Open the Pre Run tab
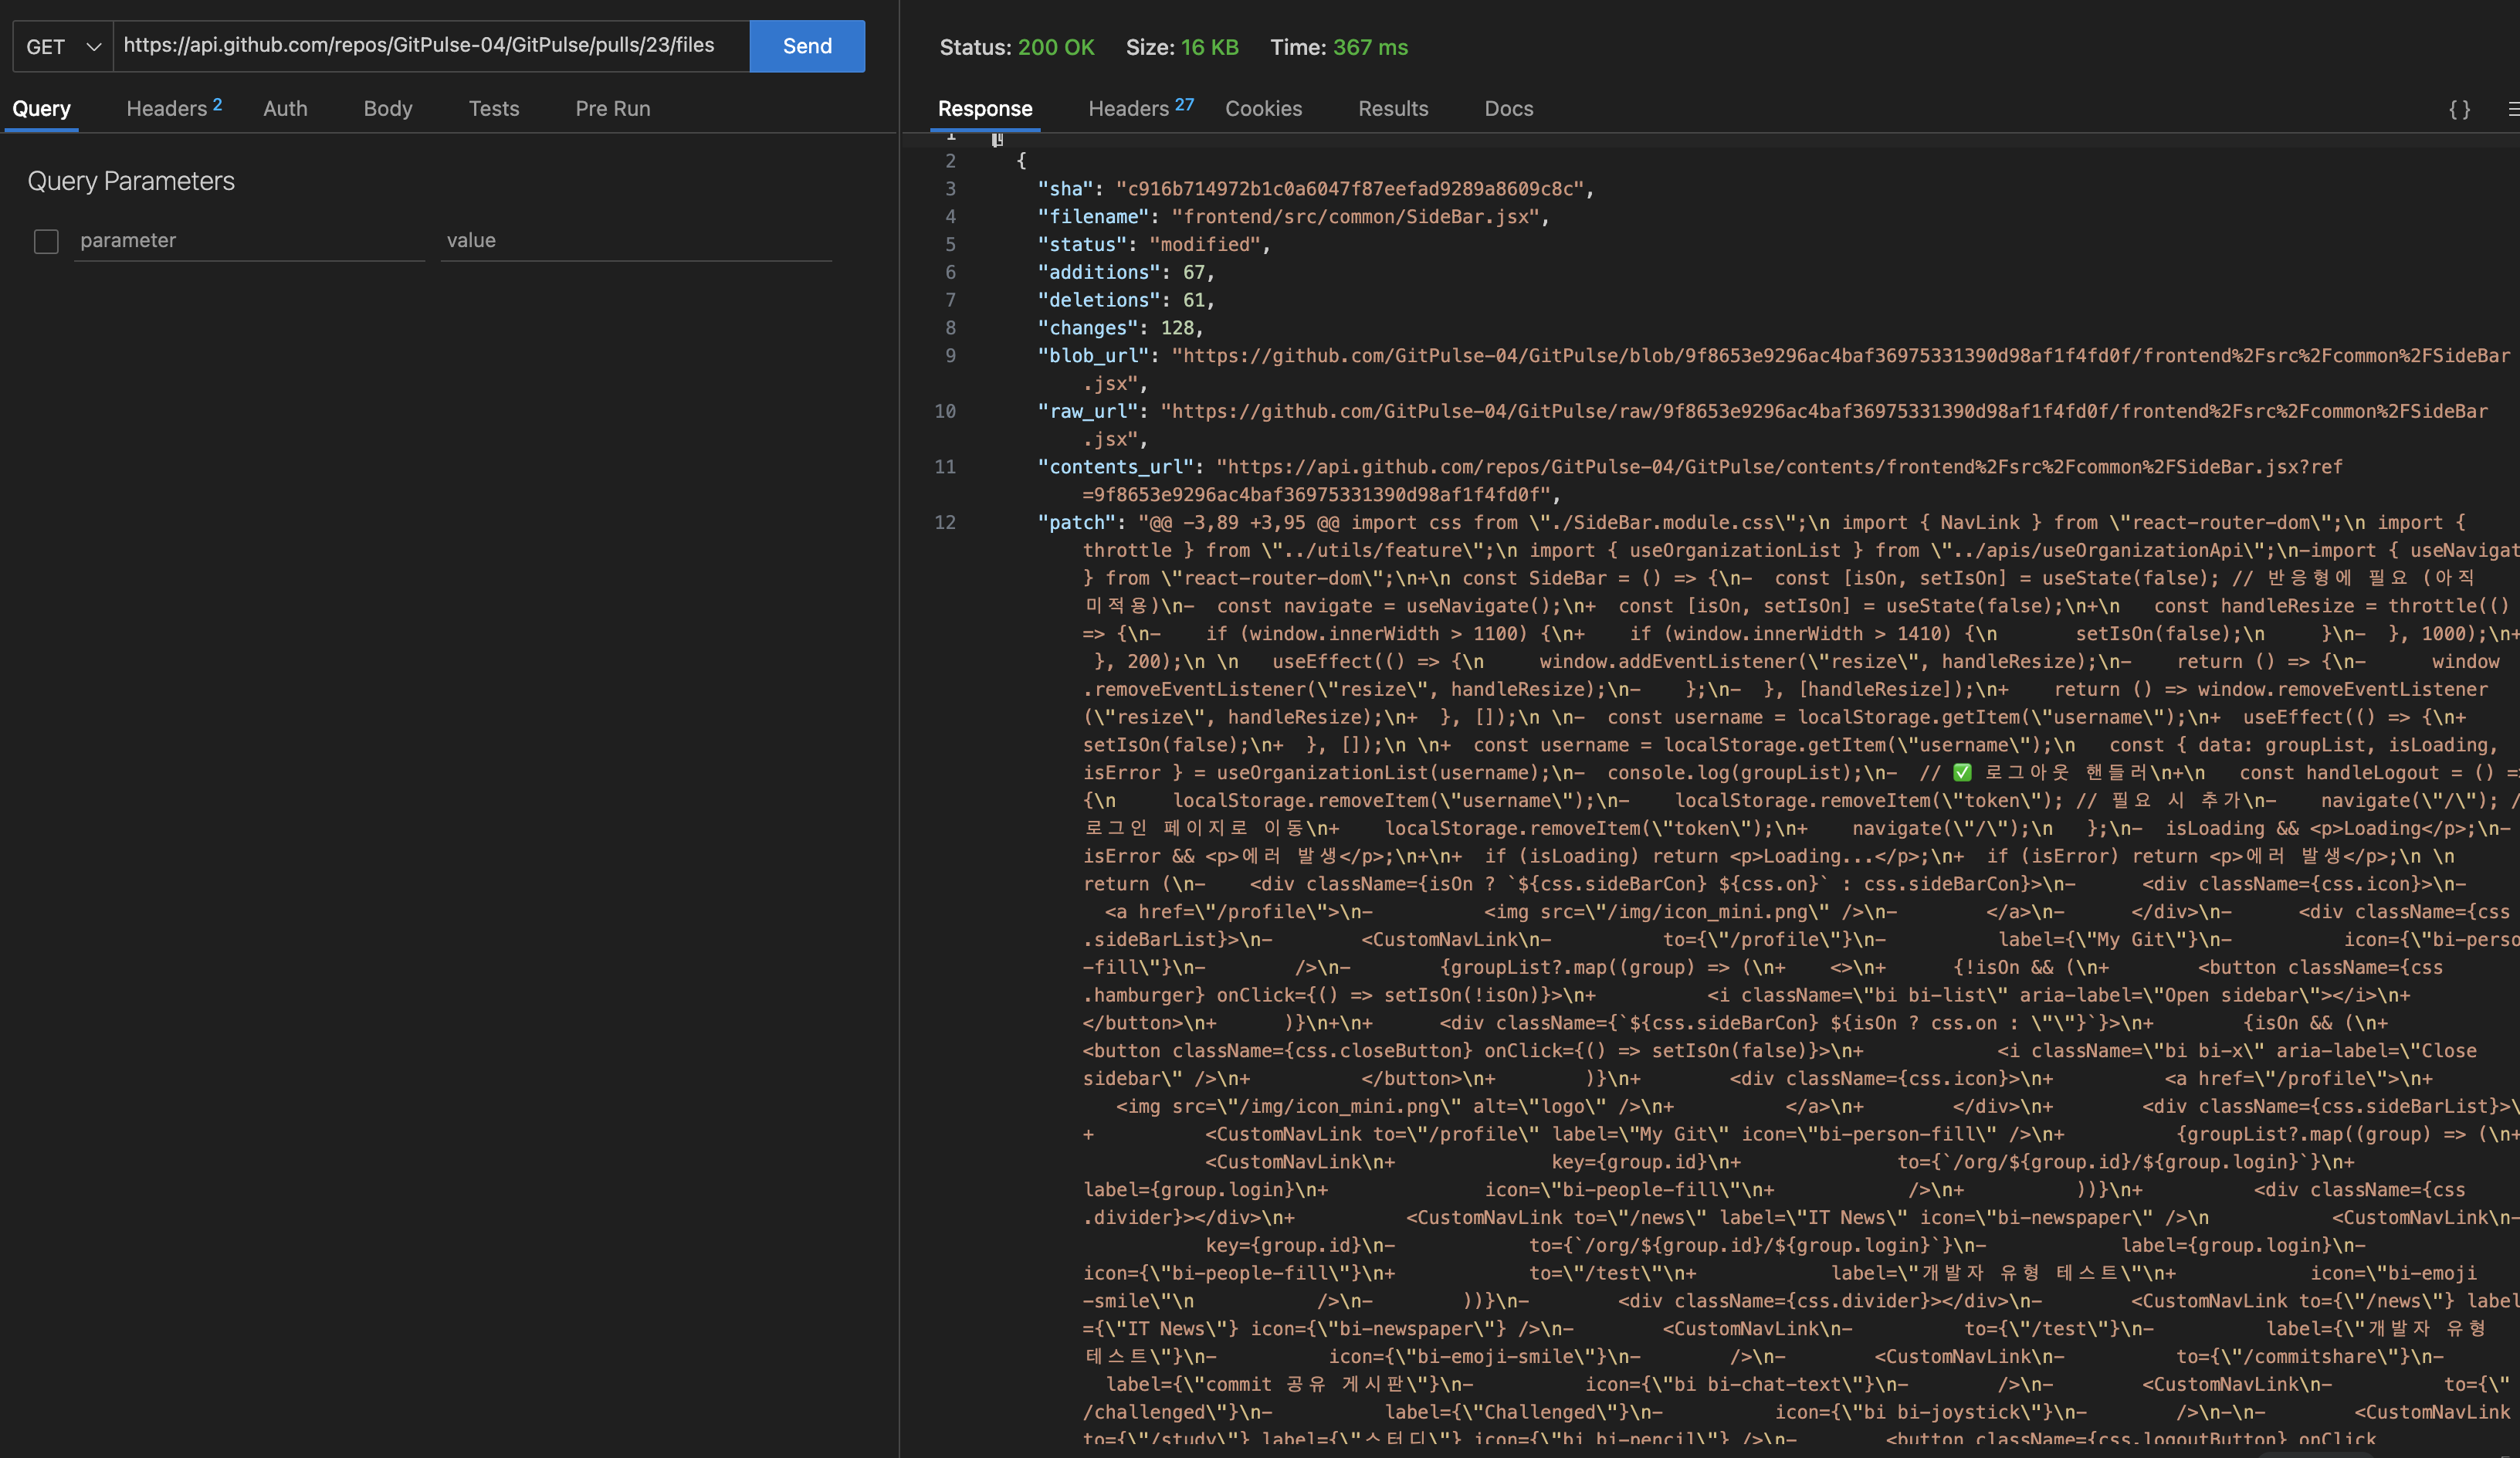Image resolution: width=2520 pixels, height=1458 pixels. tap(613, 108)
